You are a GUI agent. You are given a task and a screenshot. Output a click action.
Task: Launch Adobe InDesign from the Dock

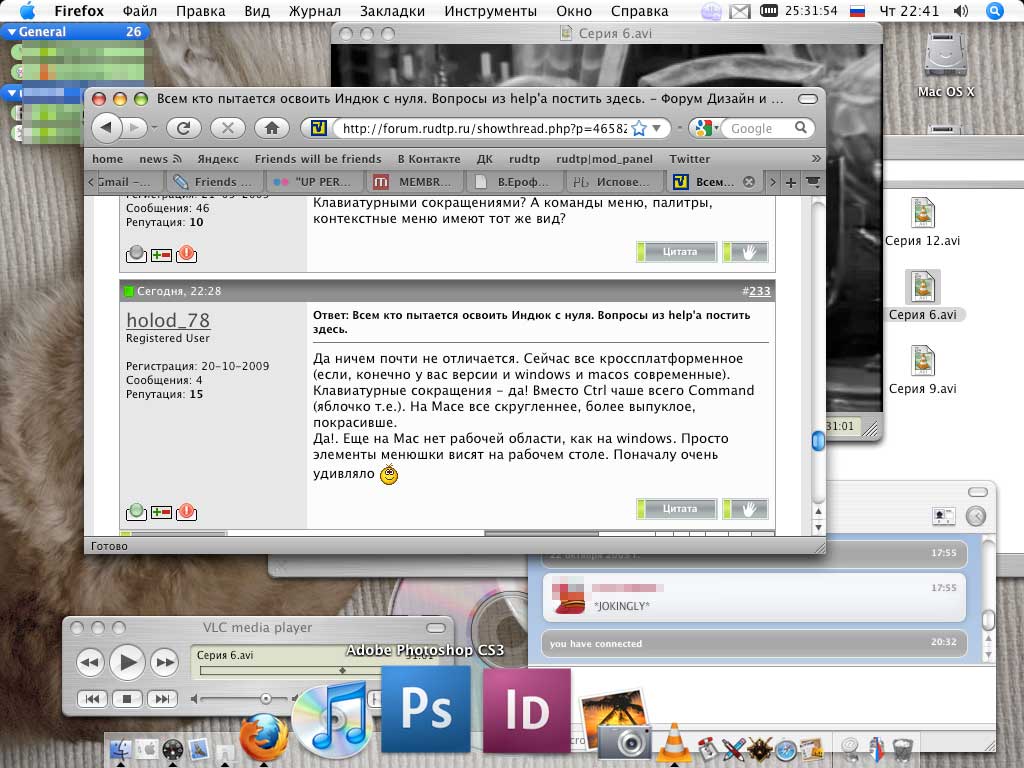(526, 711)
